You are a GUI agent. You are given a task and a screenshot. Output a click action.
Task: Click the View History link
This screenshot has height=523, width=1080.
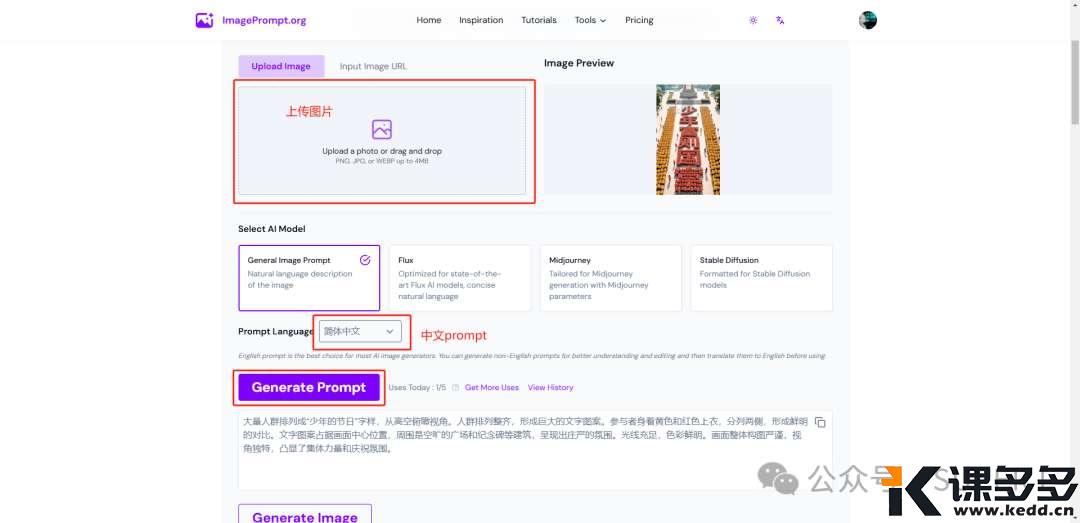click(550, 388)
